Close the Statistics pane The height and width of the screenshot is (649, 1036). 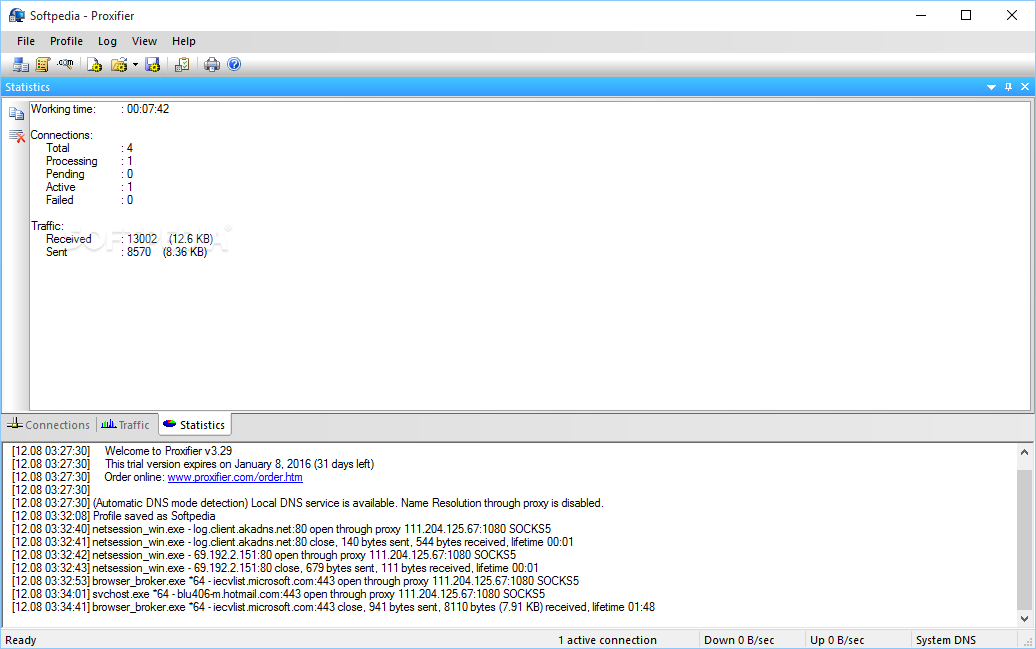[1025, 87]
